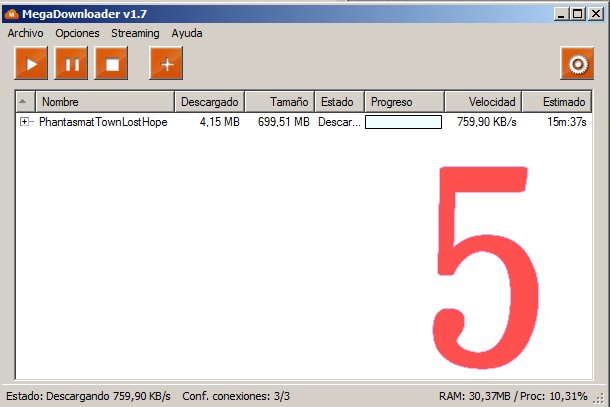Sort list by the Tamaño column header
This screenshot has height=407, width=610.
[x=280, y=102]
